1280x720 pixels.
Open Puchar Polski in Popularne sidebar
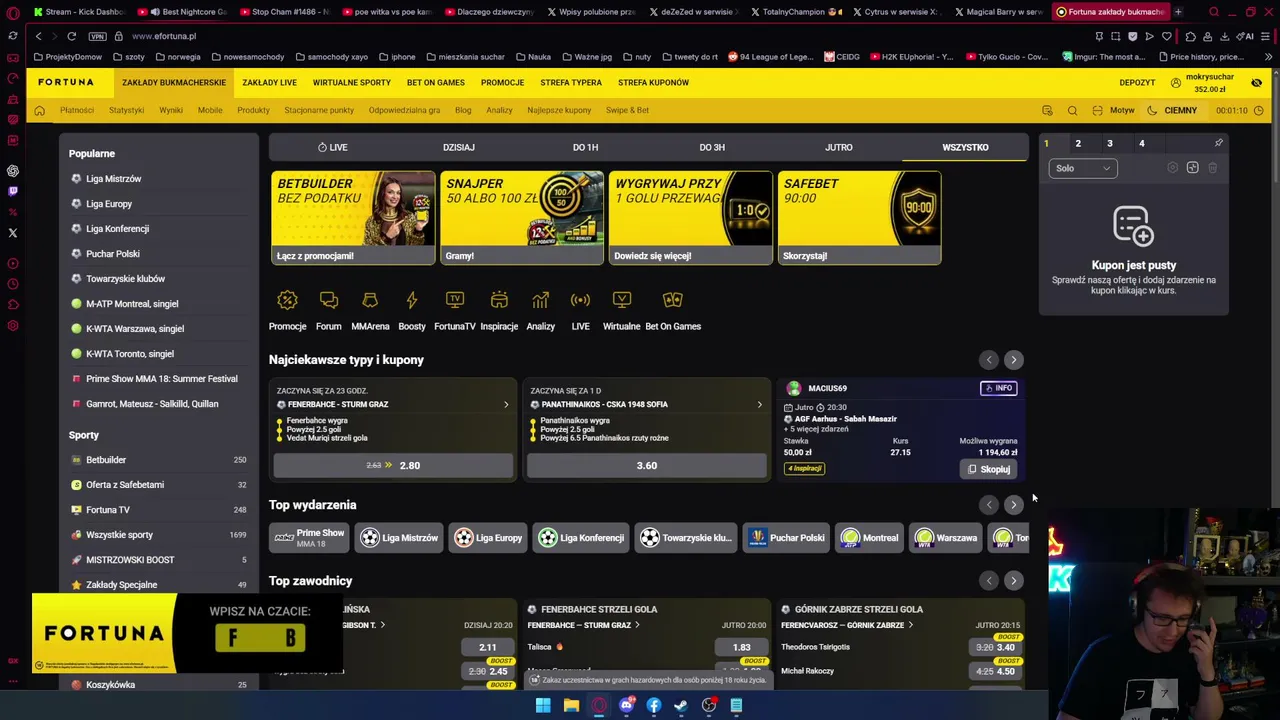point(113,254)
